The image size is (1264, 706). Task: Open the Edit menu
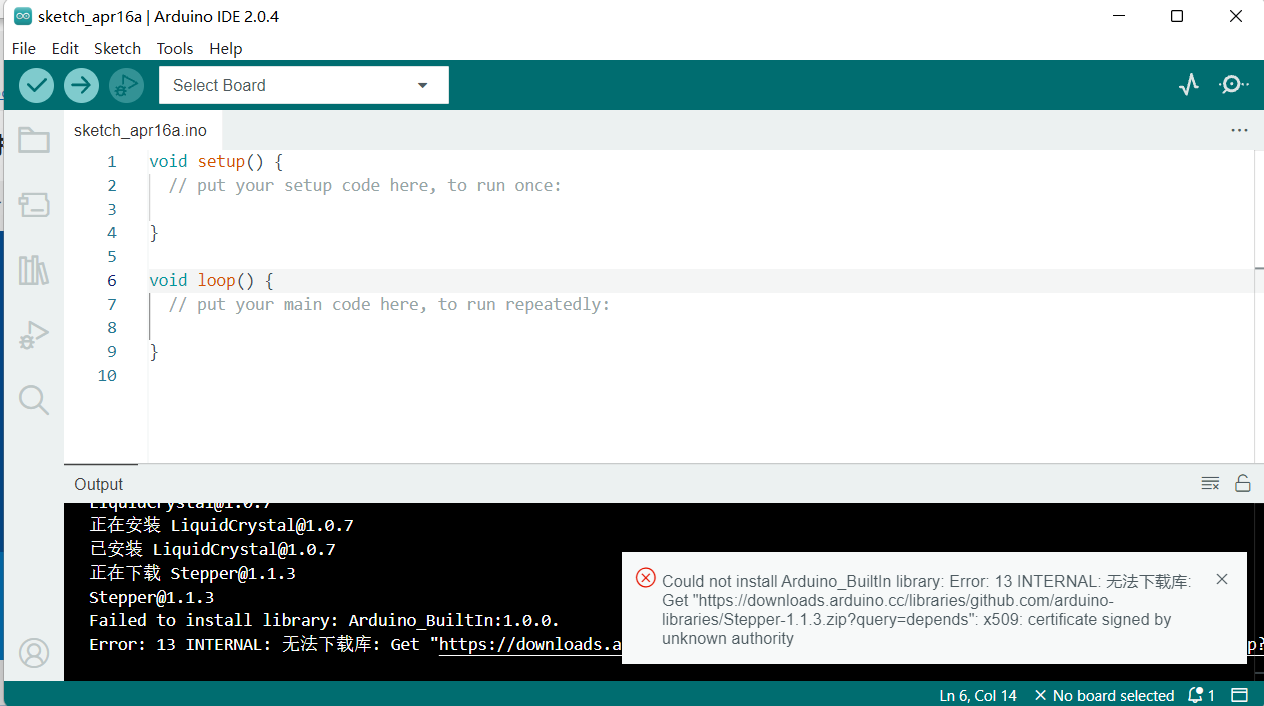click(65, 48)
